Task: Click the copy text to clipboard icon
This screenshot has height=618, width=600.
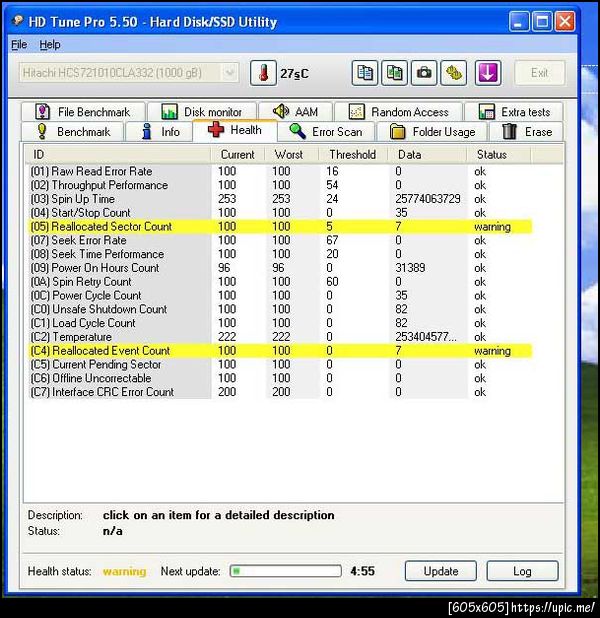Action: point(365,73)
